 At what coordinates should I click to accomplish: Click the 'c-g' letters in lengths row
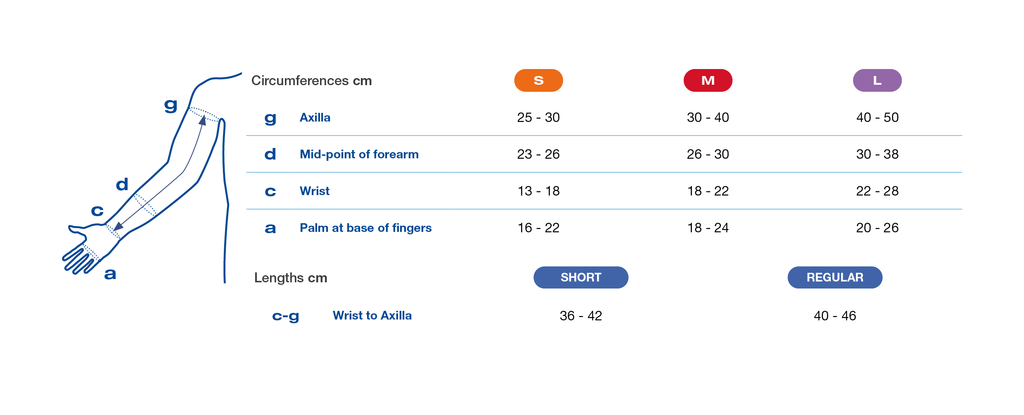[285, 316]
